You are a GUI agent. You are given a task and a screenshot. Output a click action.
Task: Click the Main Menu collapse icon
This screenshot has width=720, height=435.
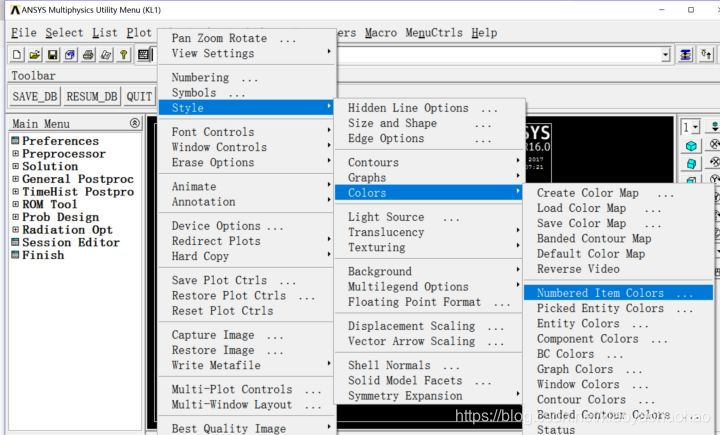click(135, 123)
